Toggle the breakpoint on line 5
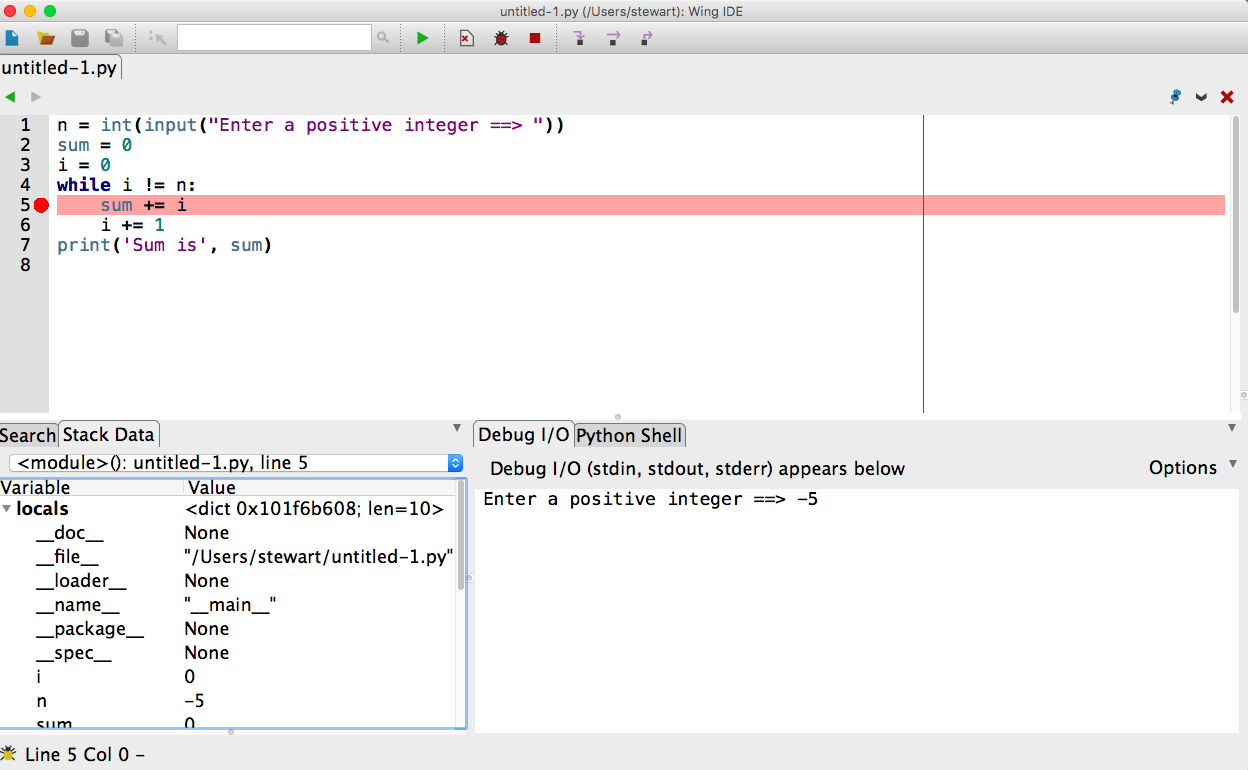The height and width of the screenshot is (770, 1248). click(40, 205)
